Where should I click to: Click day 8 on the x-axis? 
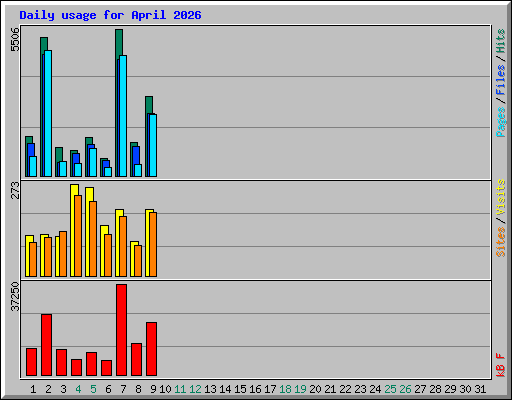[x=138, y=389]
